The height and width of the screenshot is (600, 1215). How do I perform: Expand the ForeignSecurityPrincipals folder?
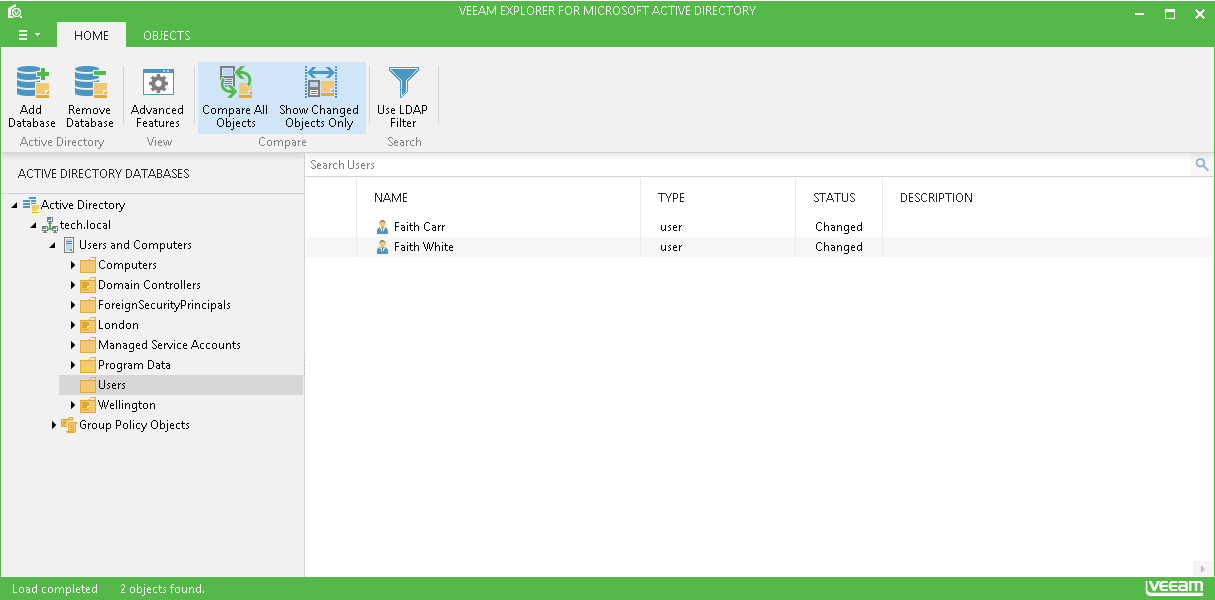72,305
